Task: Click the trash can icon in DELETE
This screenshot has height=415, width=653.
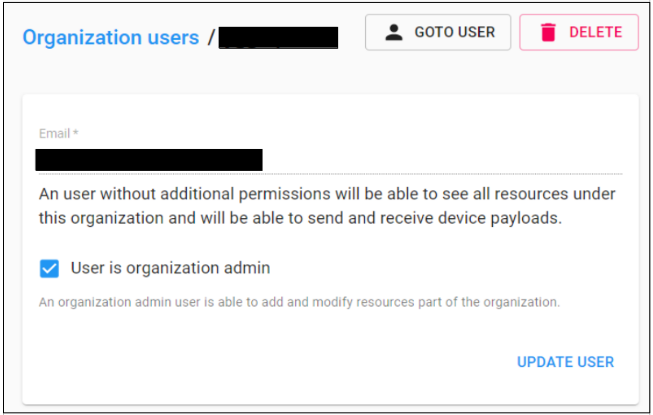Action: pos(547,33)
